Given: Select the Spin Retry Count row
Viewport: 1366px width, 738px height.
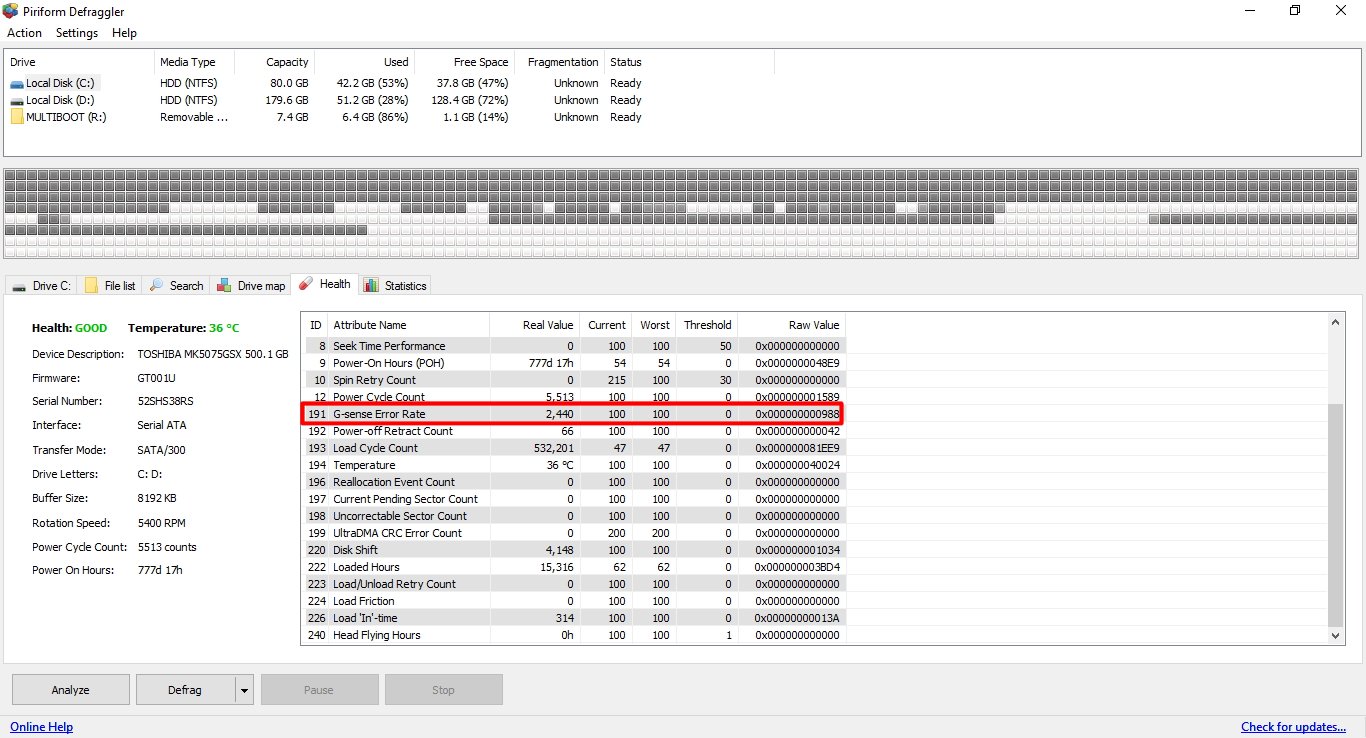Looking at the screenshot, I should [573, 380].
